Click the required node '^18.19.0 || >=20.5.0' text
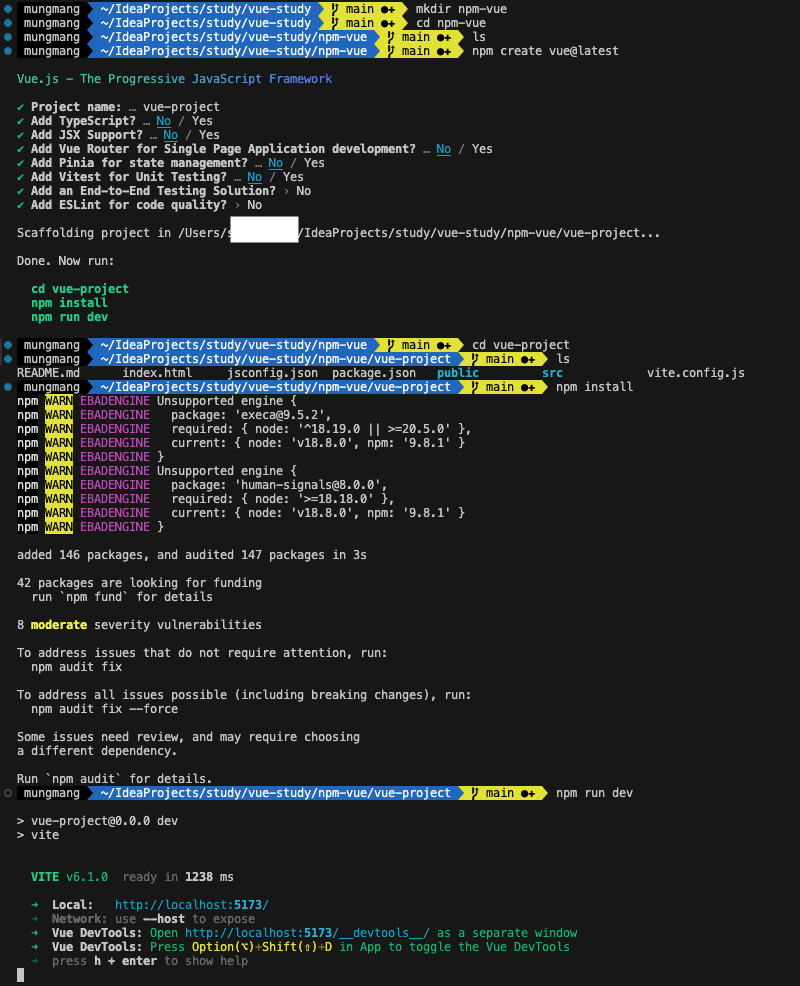This screenshot has height=986, width=800. 374,429
